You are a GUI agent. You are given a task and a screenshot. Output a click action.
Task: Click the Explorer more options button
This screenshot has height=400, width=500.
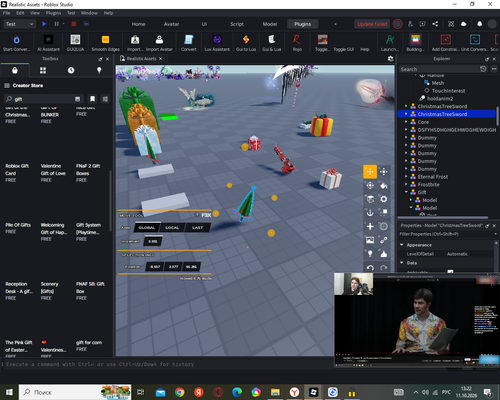click(x=494, y=69)
